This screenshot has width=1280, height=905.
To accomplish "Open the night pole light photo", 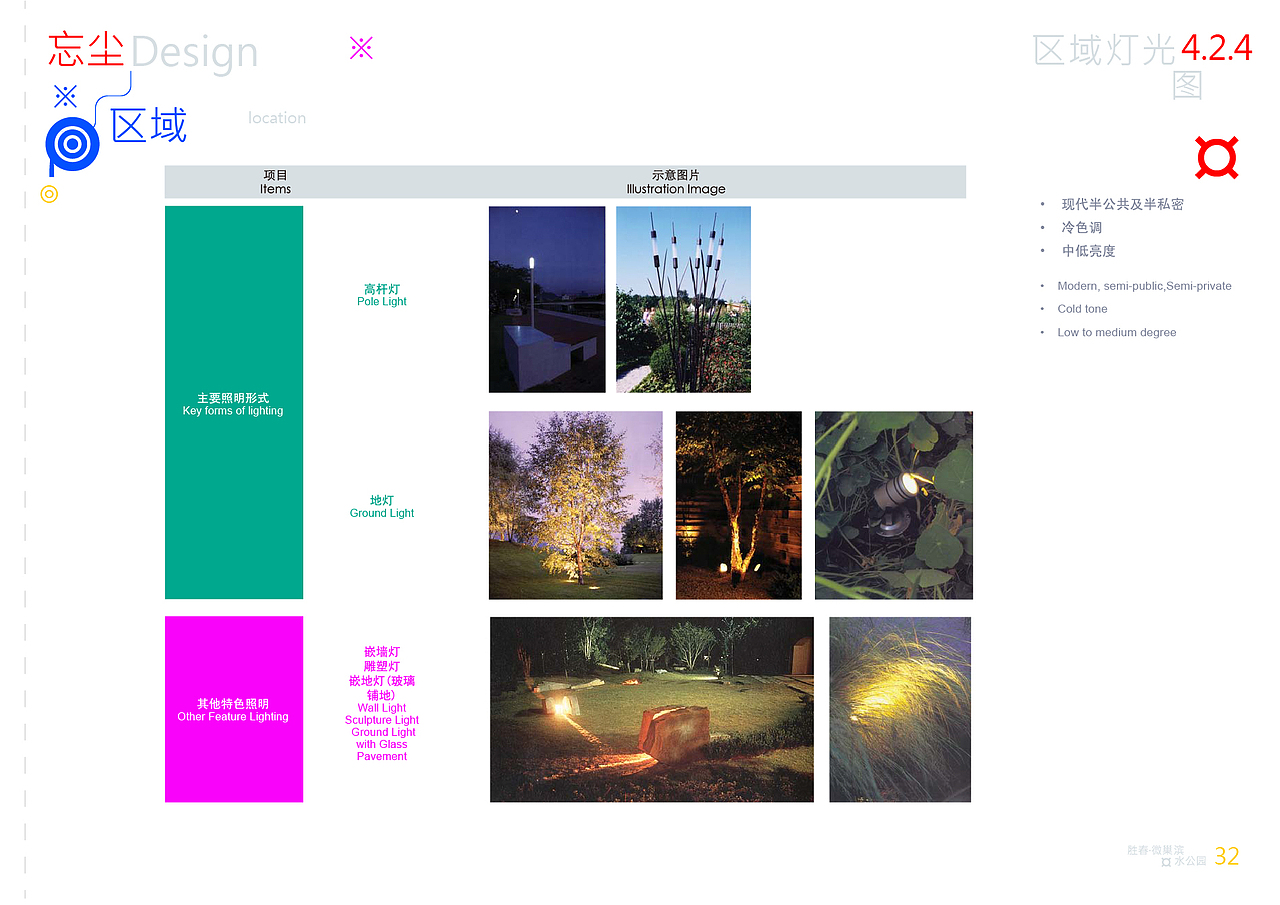I will [547, 299].
